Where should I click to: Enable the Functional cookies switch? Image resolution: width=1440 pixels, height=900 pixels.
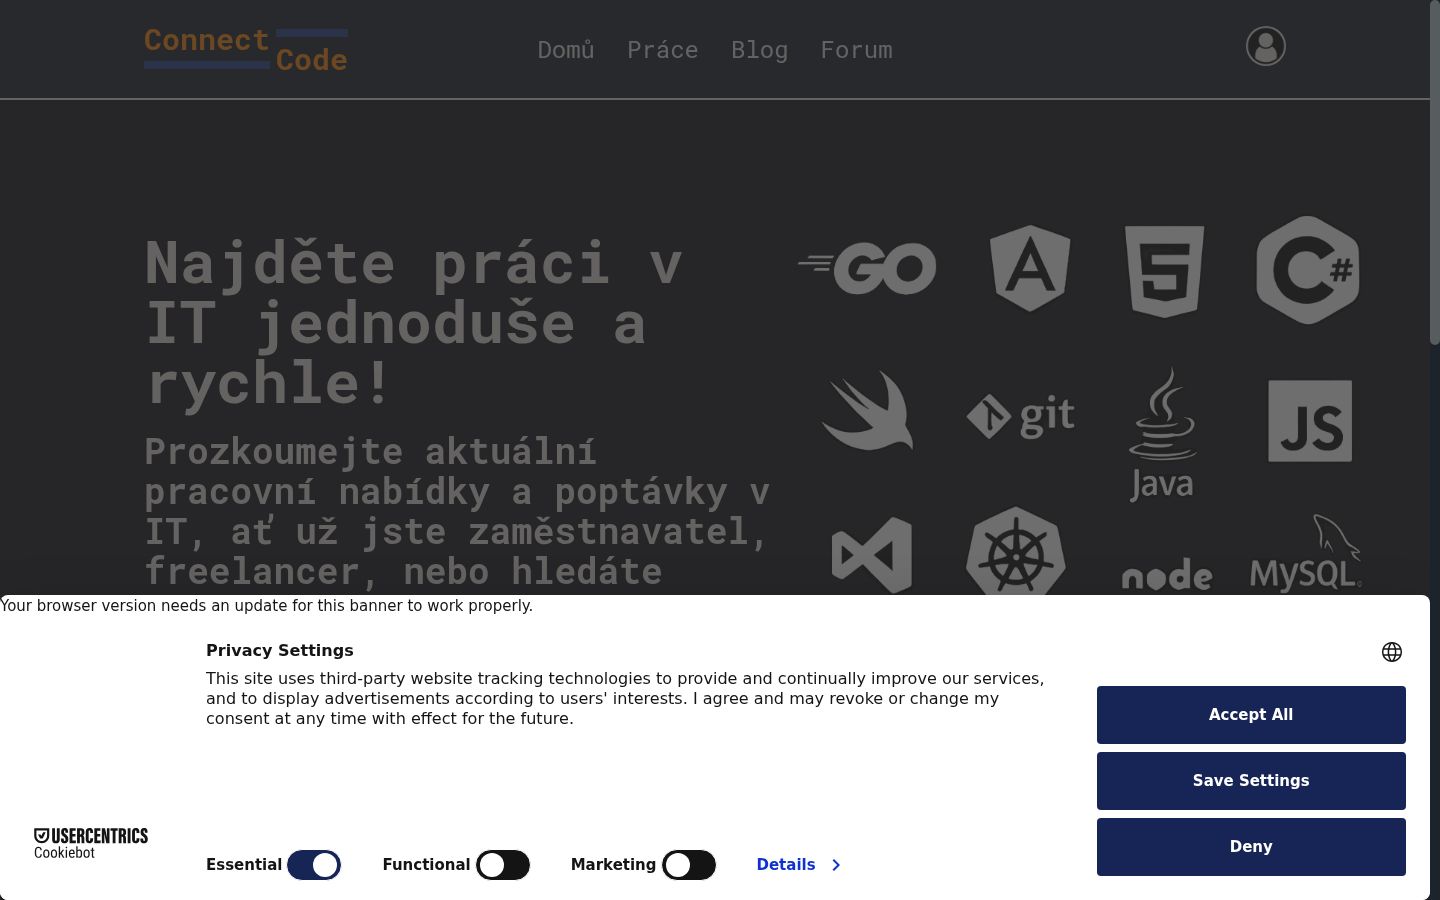(x=503, y=865)
